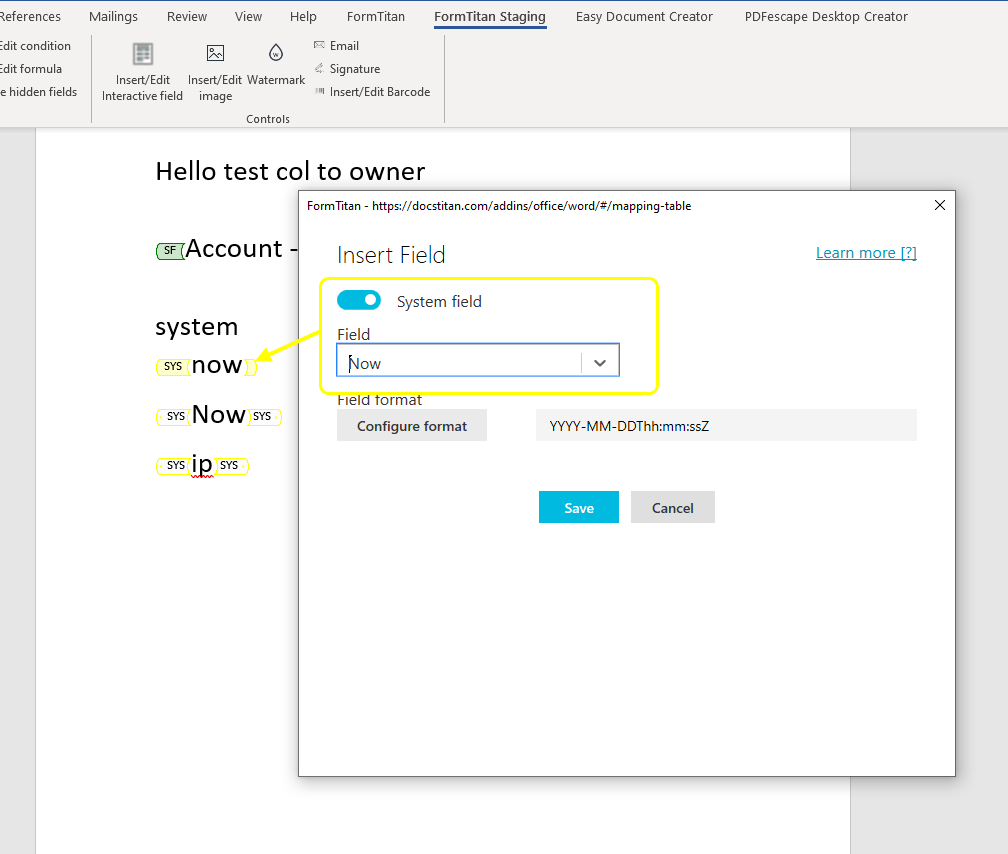Click the Watermark icon
1008x854 pixels.
tap(275, 54)
